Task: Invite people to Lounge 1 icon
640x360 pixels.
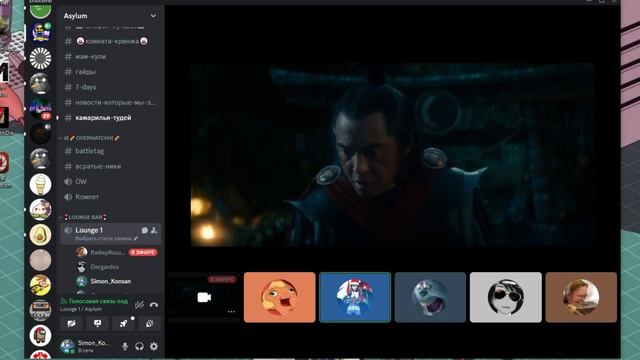Action: pos(154,230)
